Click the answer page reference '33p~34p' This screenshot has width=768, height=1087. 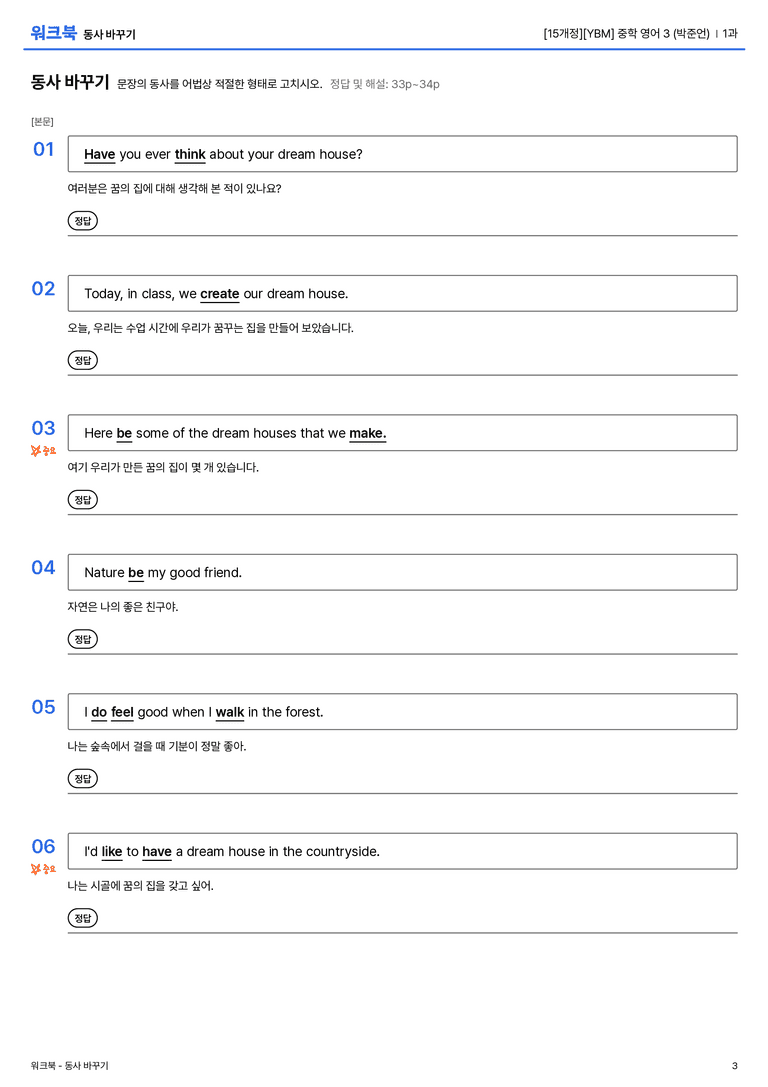click(x=415, y=85)
